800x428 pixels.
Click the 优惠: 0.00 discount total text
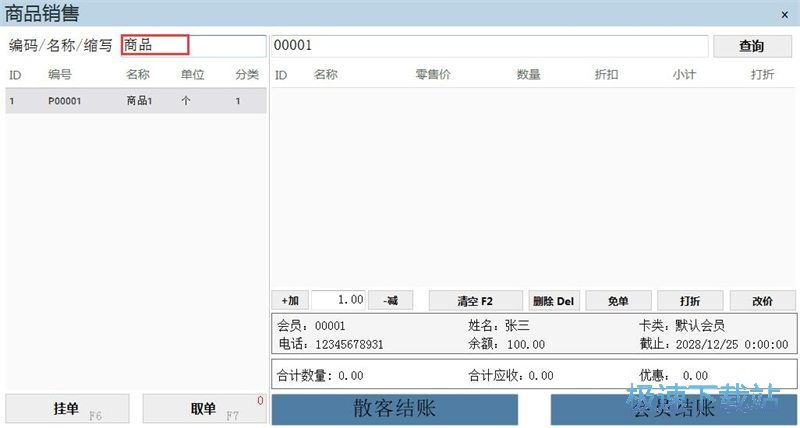tap(673, 376)
